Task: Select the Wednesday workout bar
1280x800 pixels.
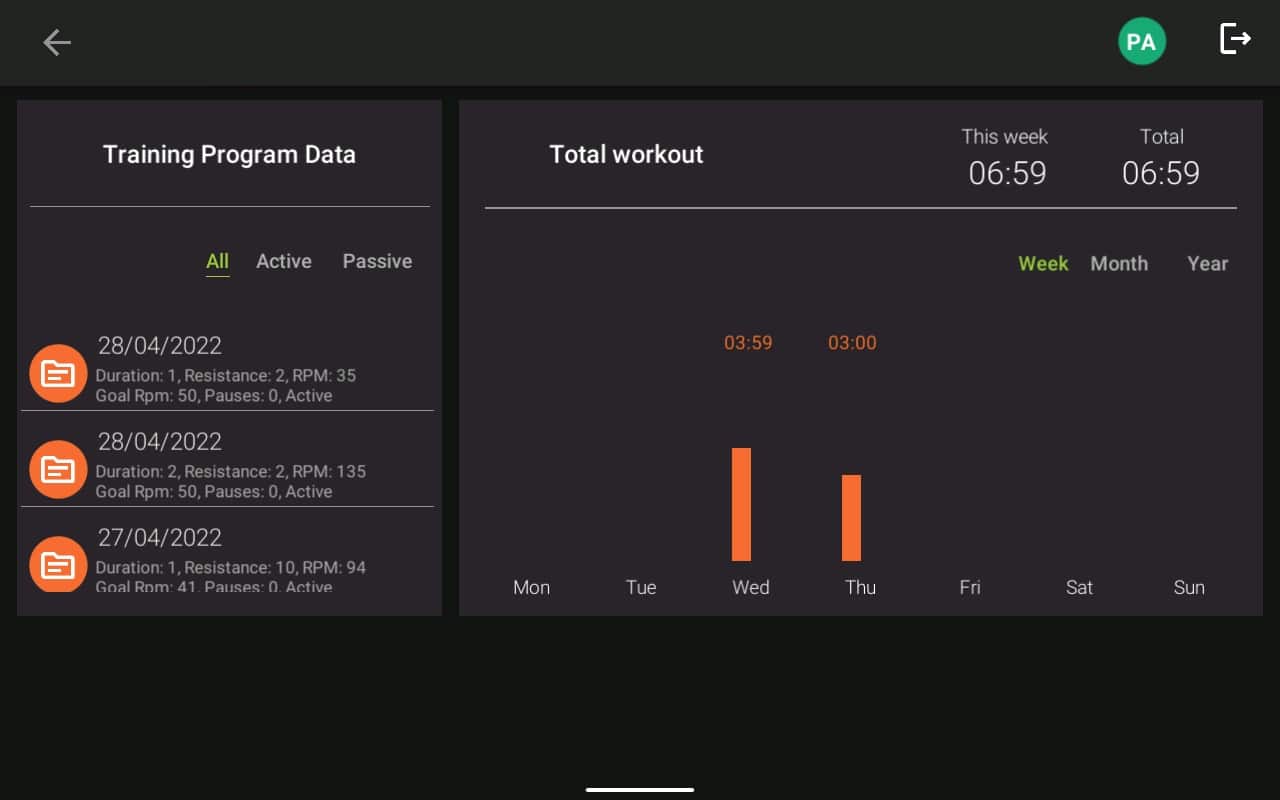Action: [741, 504]
